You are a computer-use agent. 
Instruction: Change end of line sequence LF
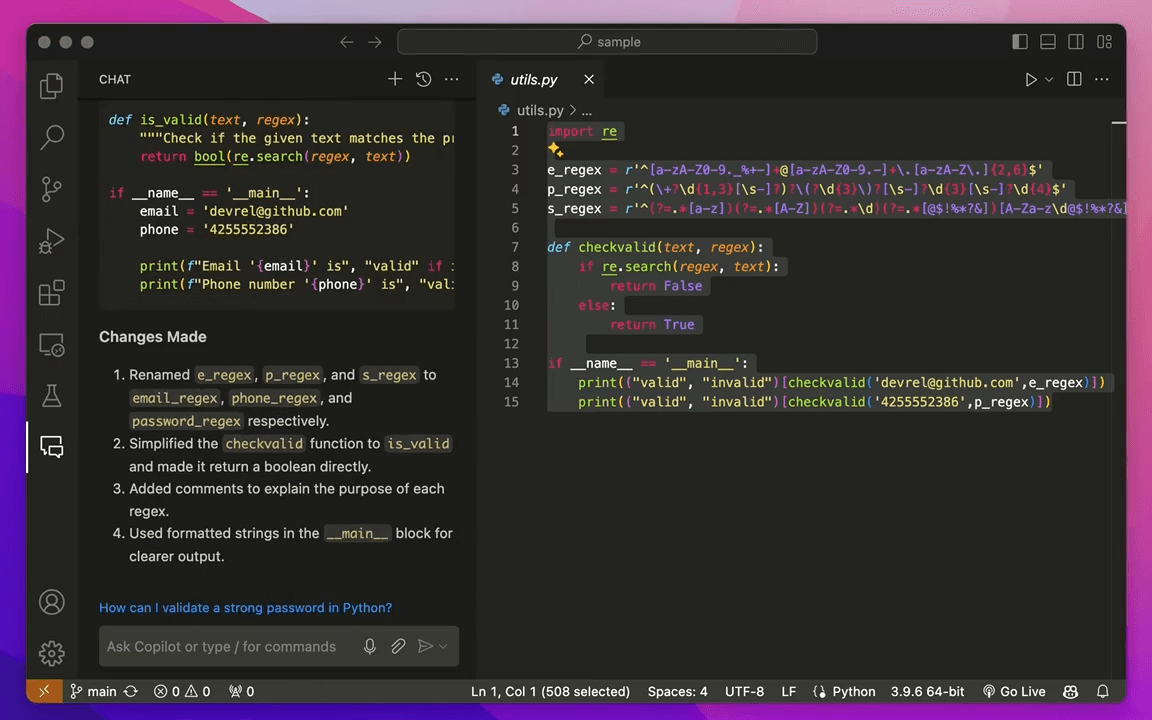(x=788, y=691)
